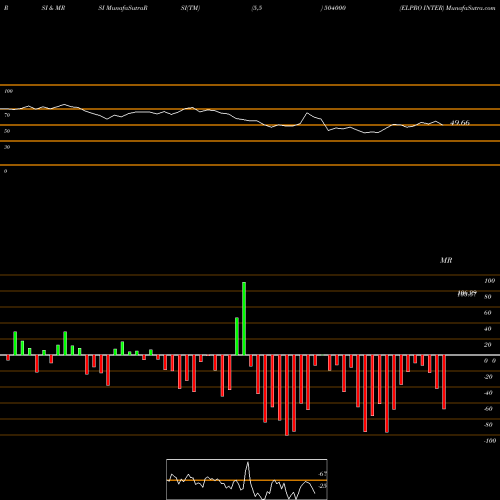The height and width of the screenshot is (500, 500).
Task: Click the RSI axis label 30
Action: (x=7, y=147)
